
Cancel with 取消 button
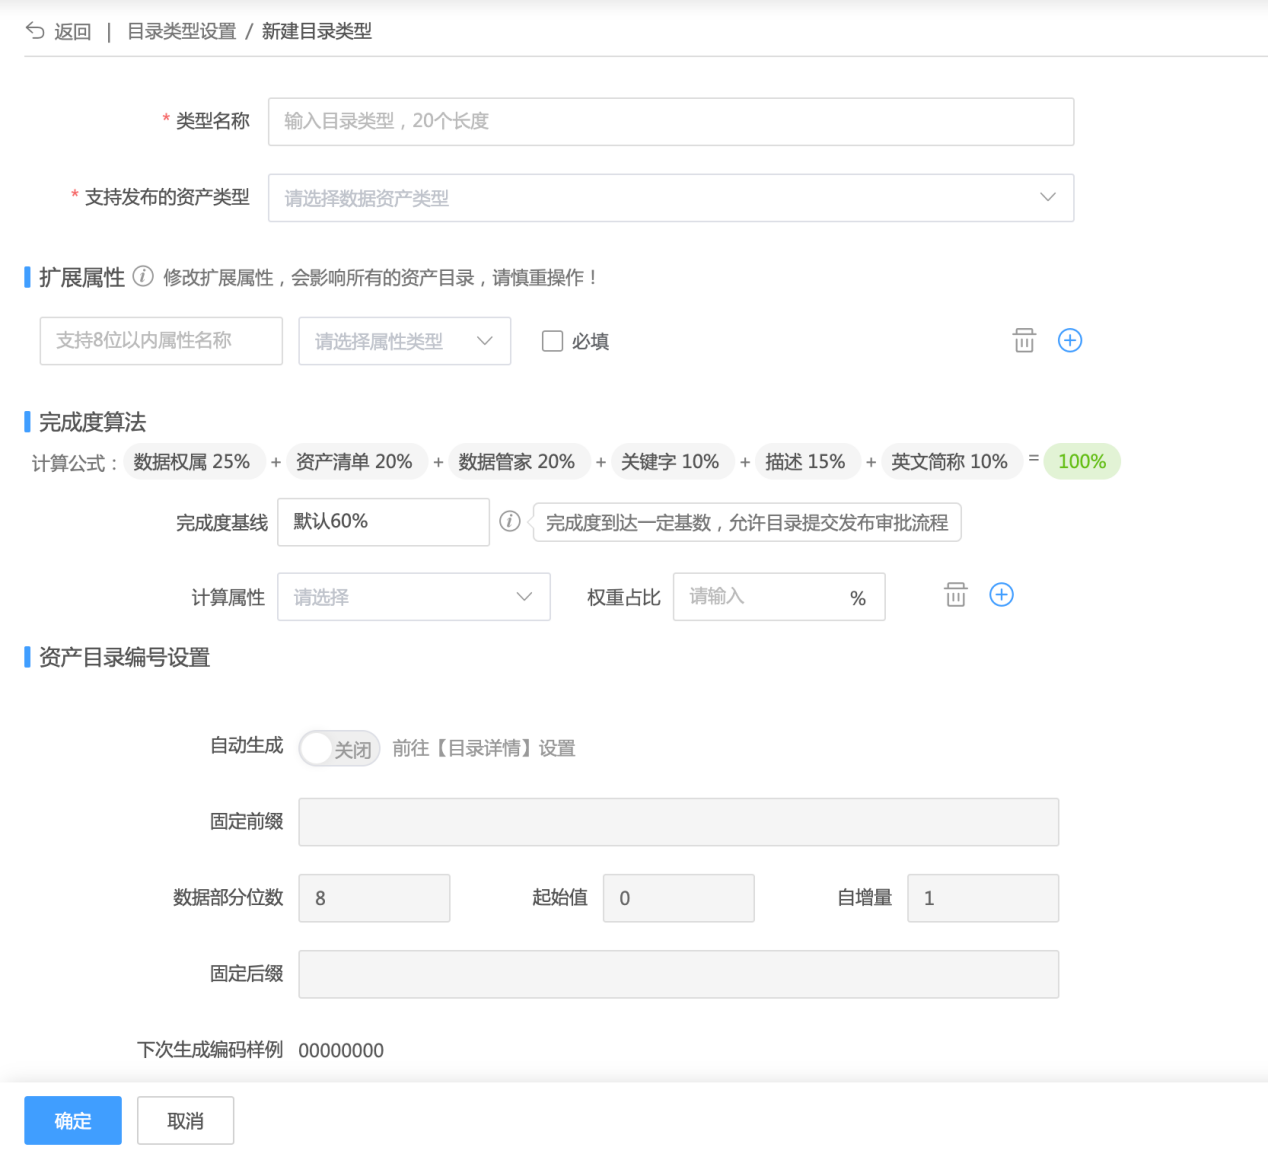tap(185, 1120)
